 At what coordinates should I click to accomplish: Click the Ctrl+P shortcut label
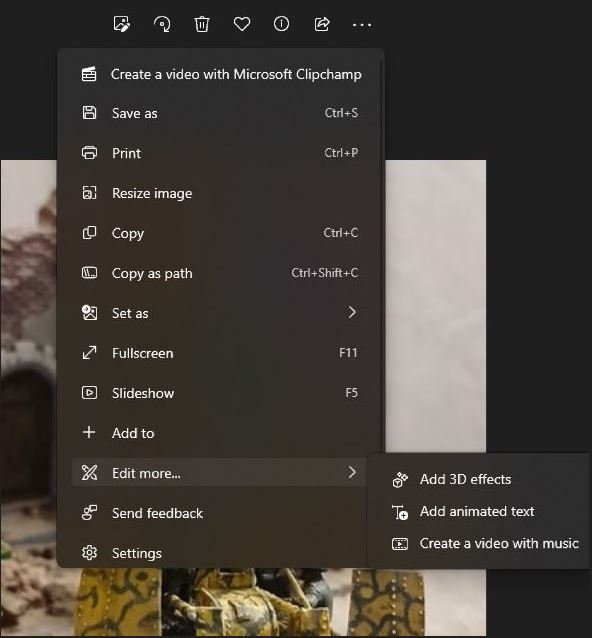[341, 153]
